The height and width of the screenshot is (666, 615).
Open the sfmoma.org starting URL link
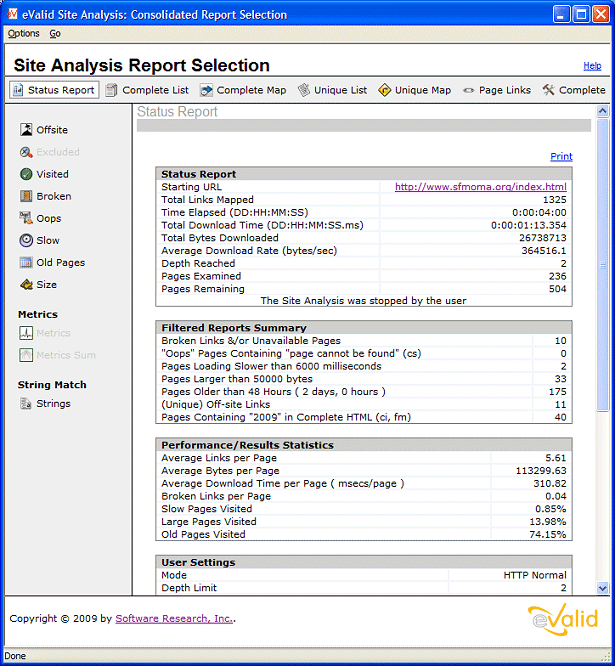click(480, 187)
